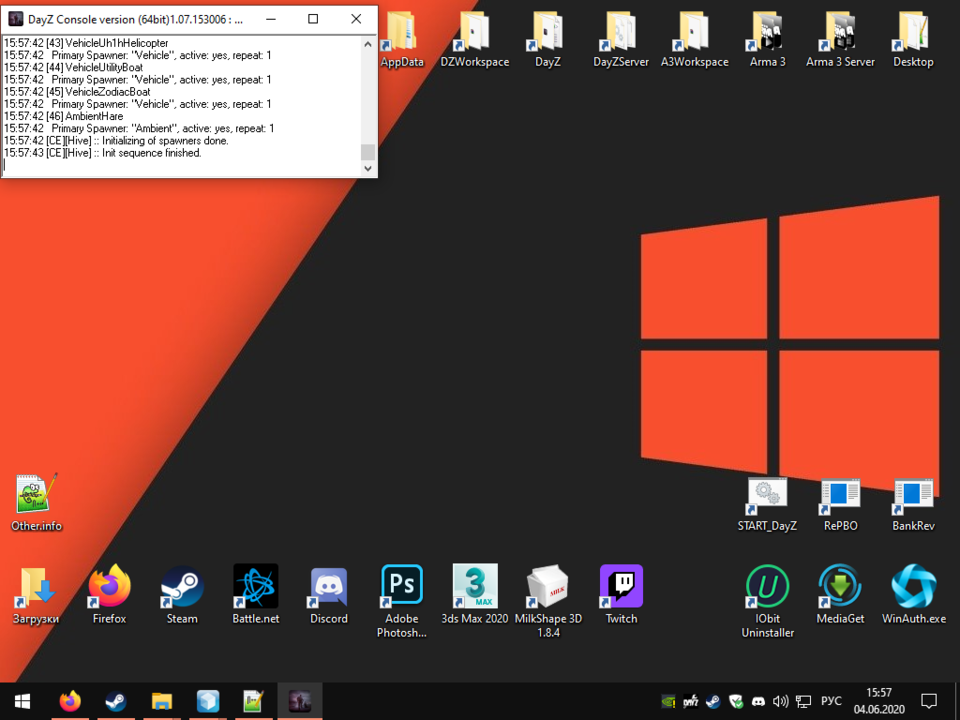Viewport: 960px width, 720px height.
Task: Select the Twitch desktop shortcut
Action: coord(621,594)
